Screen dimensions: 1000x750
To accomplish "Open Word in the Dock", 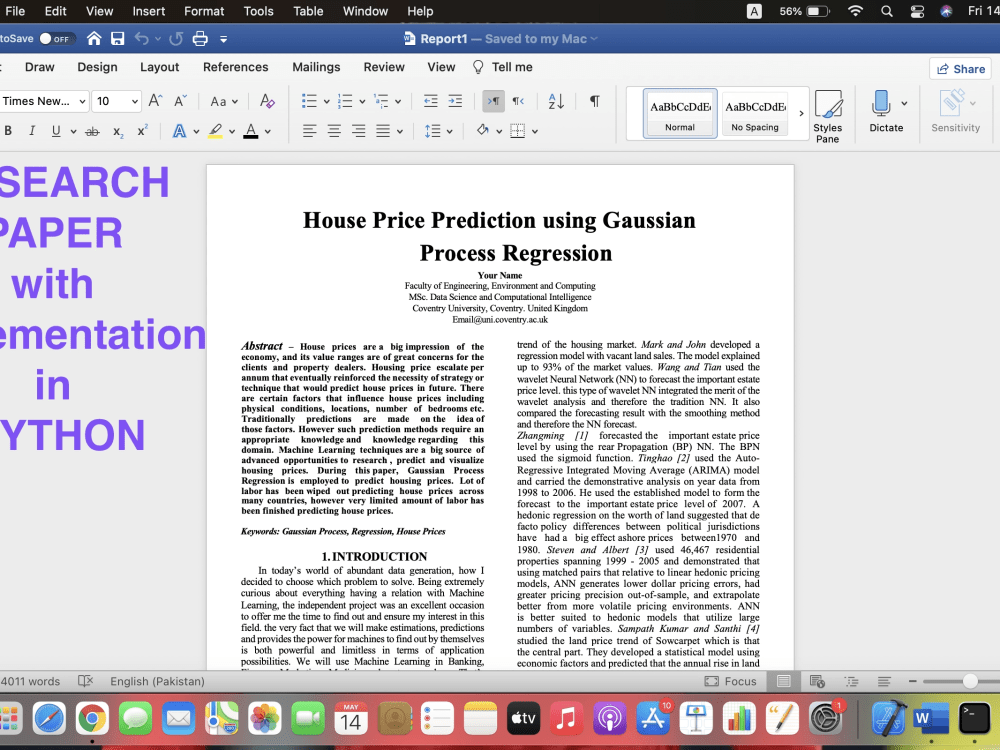I will [931, 719].
